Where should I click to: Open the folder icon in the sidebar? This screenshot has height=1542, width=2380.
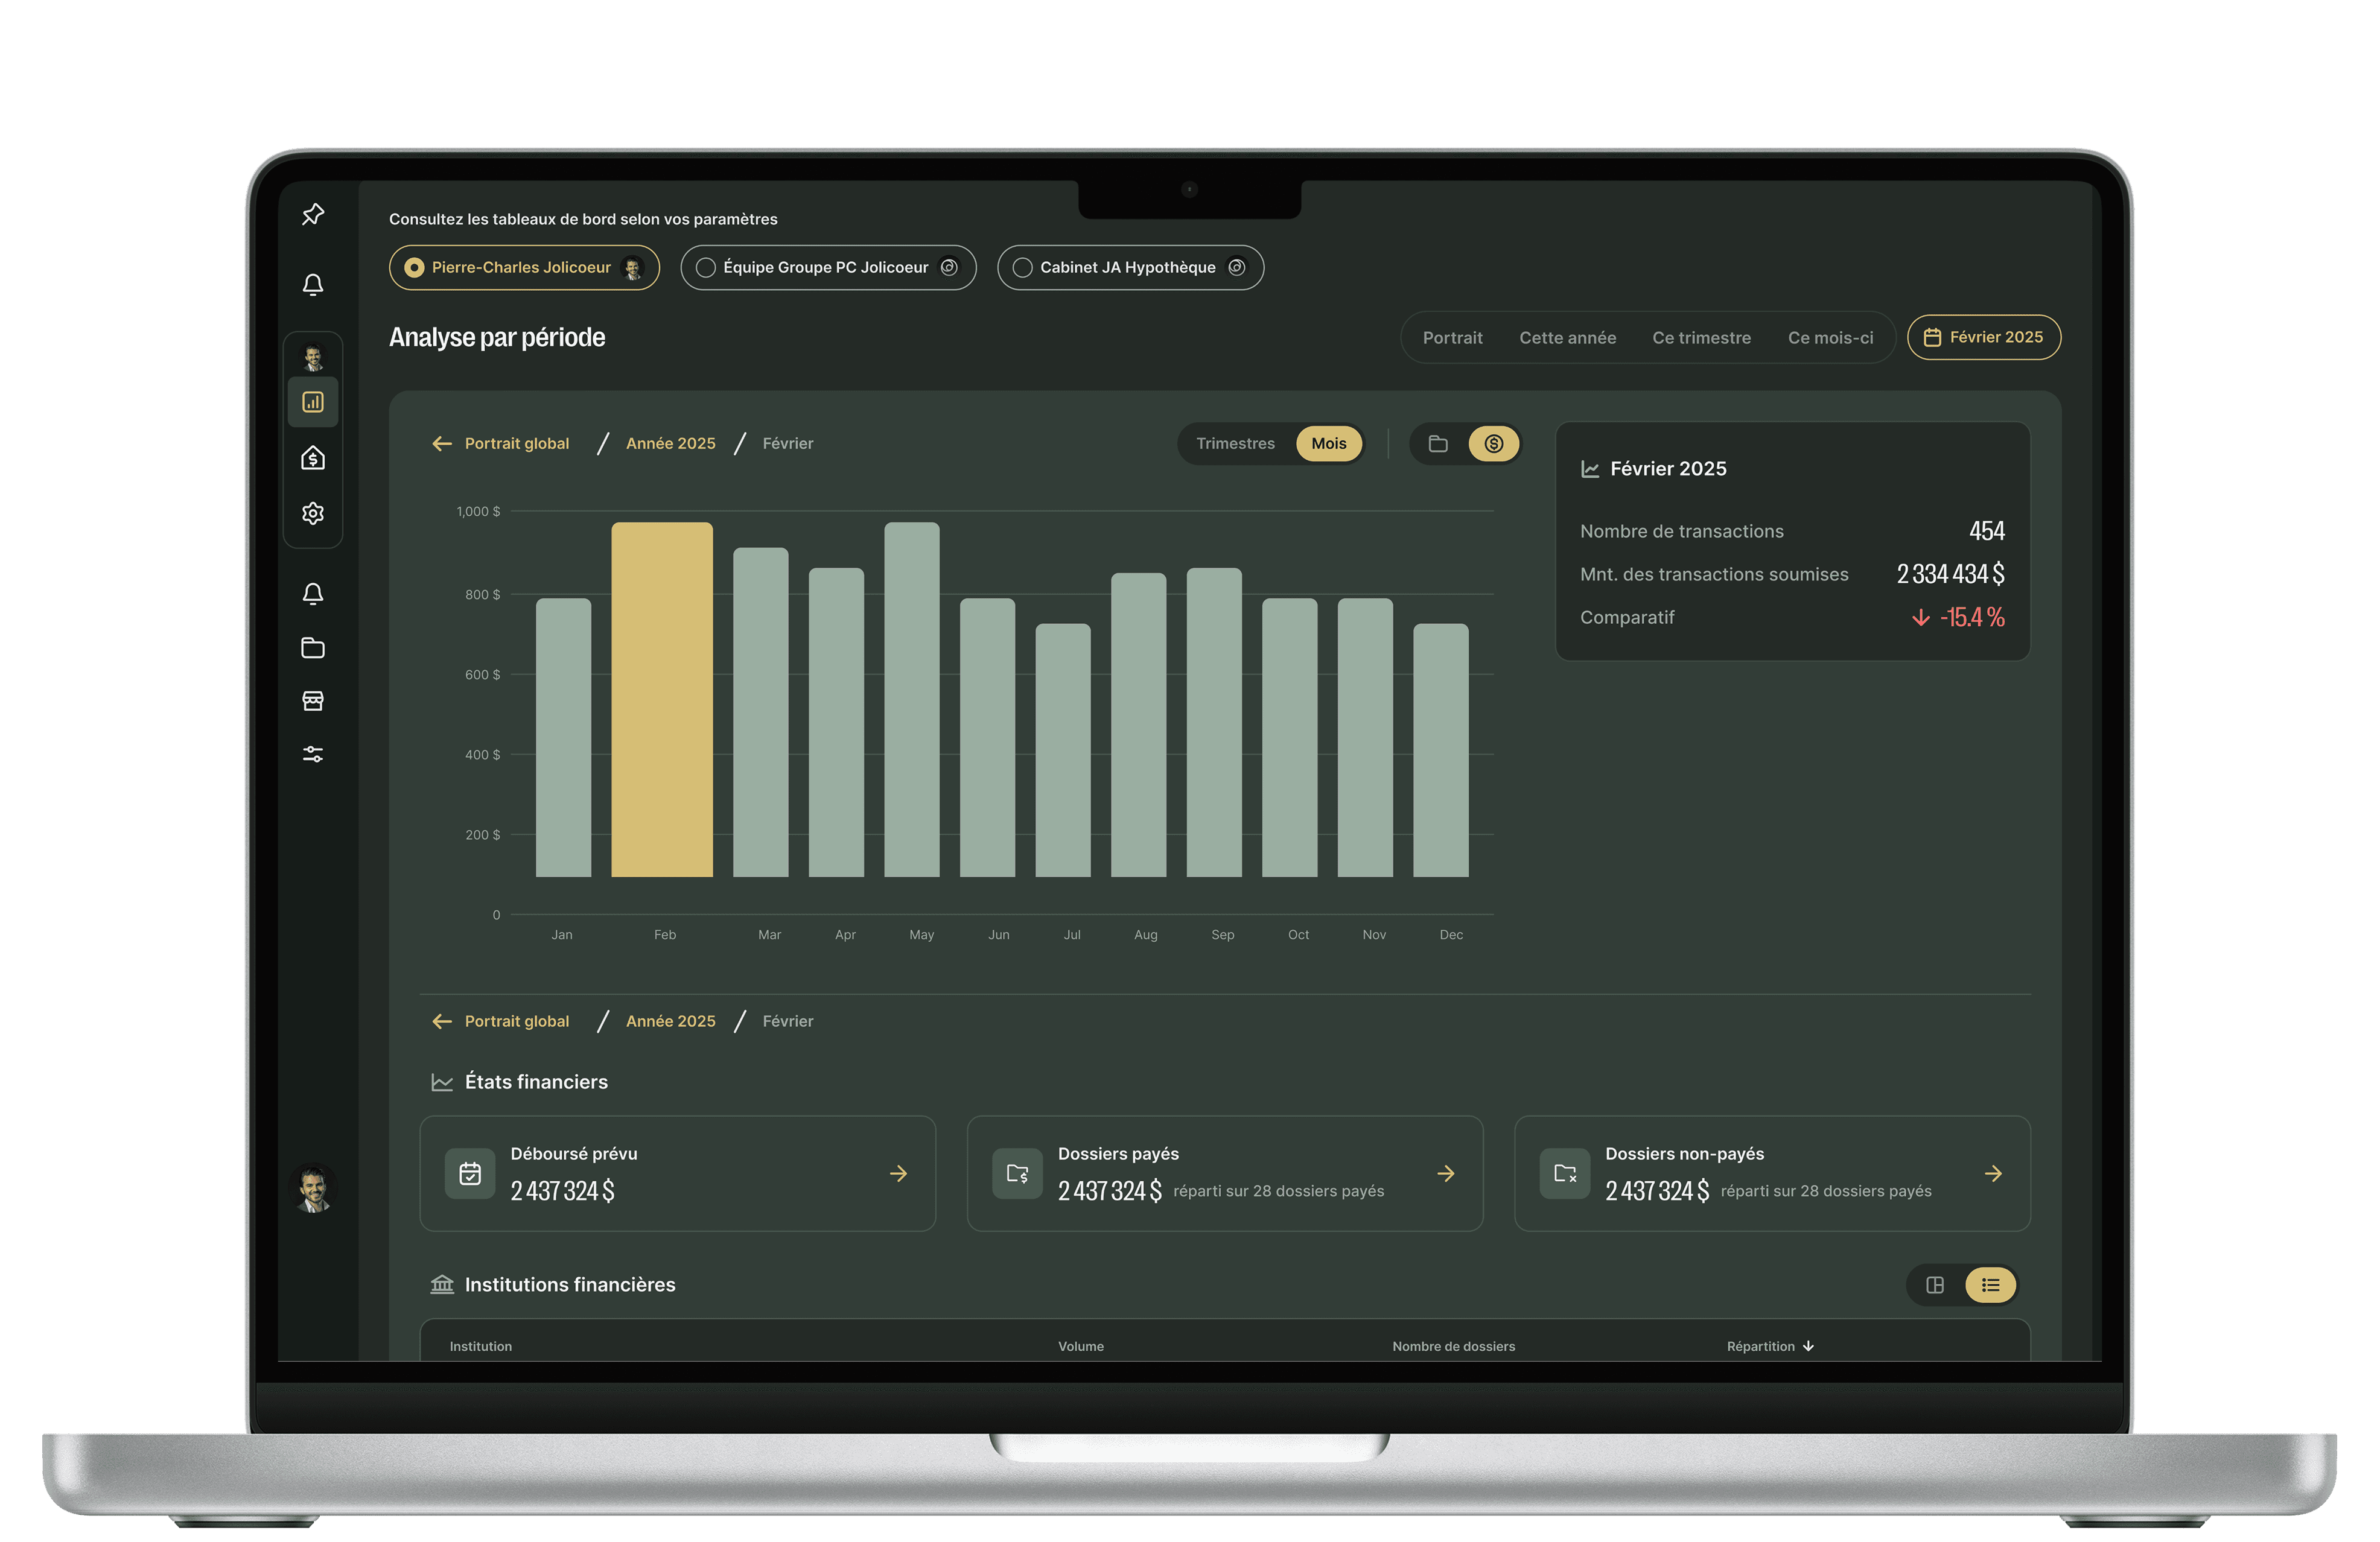pos(313,648)
